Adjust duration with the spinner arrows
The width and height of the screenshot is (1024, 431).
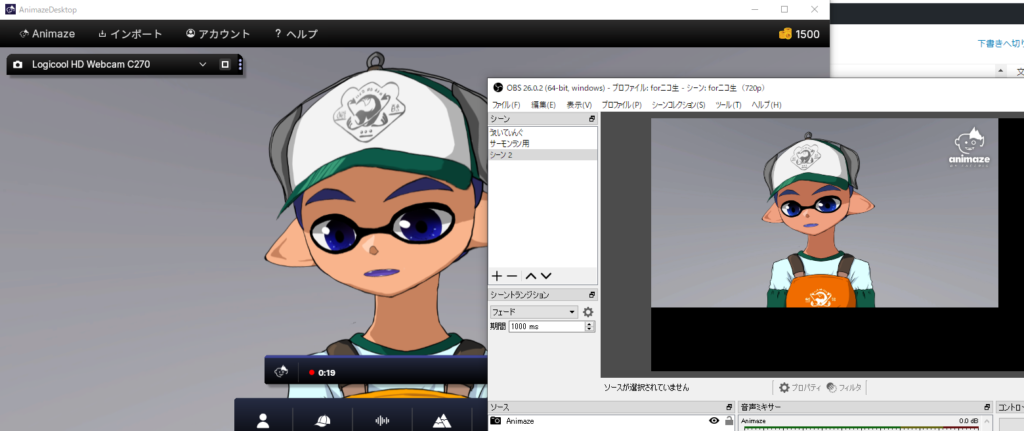(x=590, y=326)
